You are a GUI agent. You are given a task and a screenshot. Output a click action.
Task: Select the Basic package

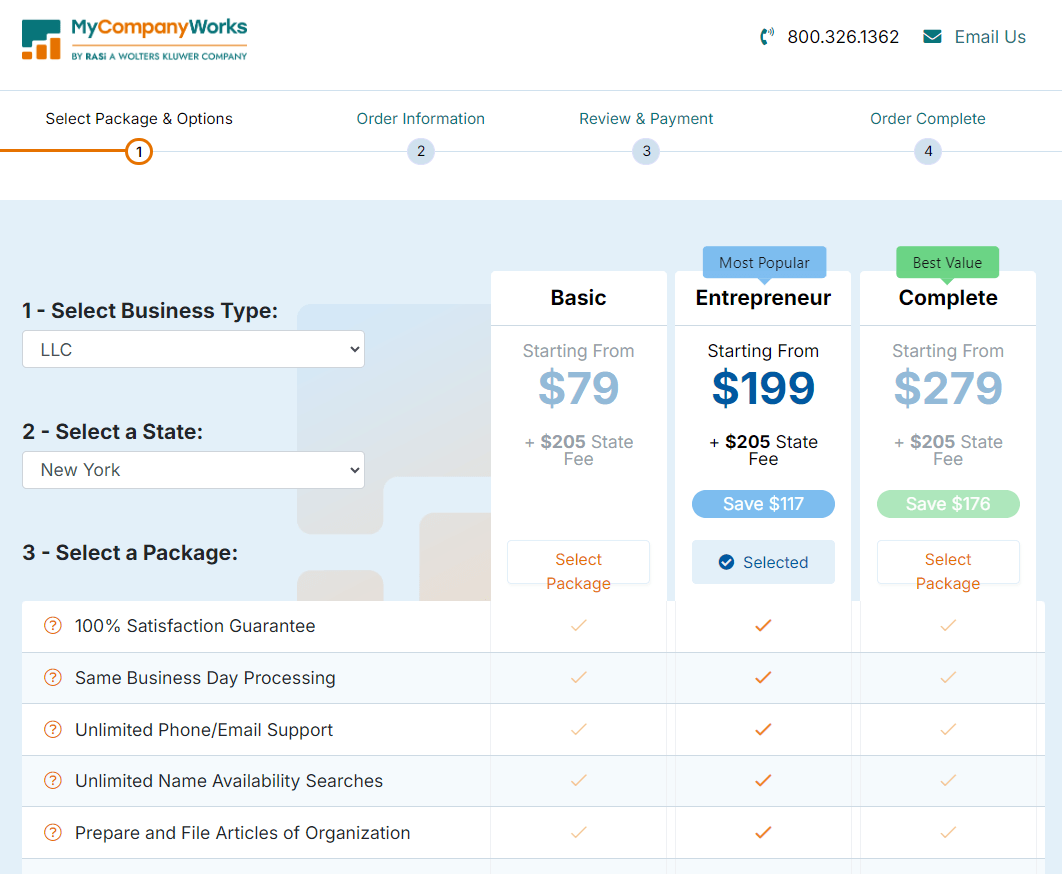578,562
